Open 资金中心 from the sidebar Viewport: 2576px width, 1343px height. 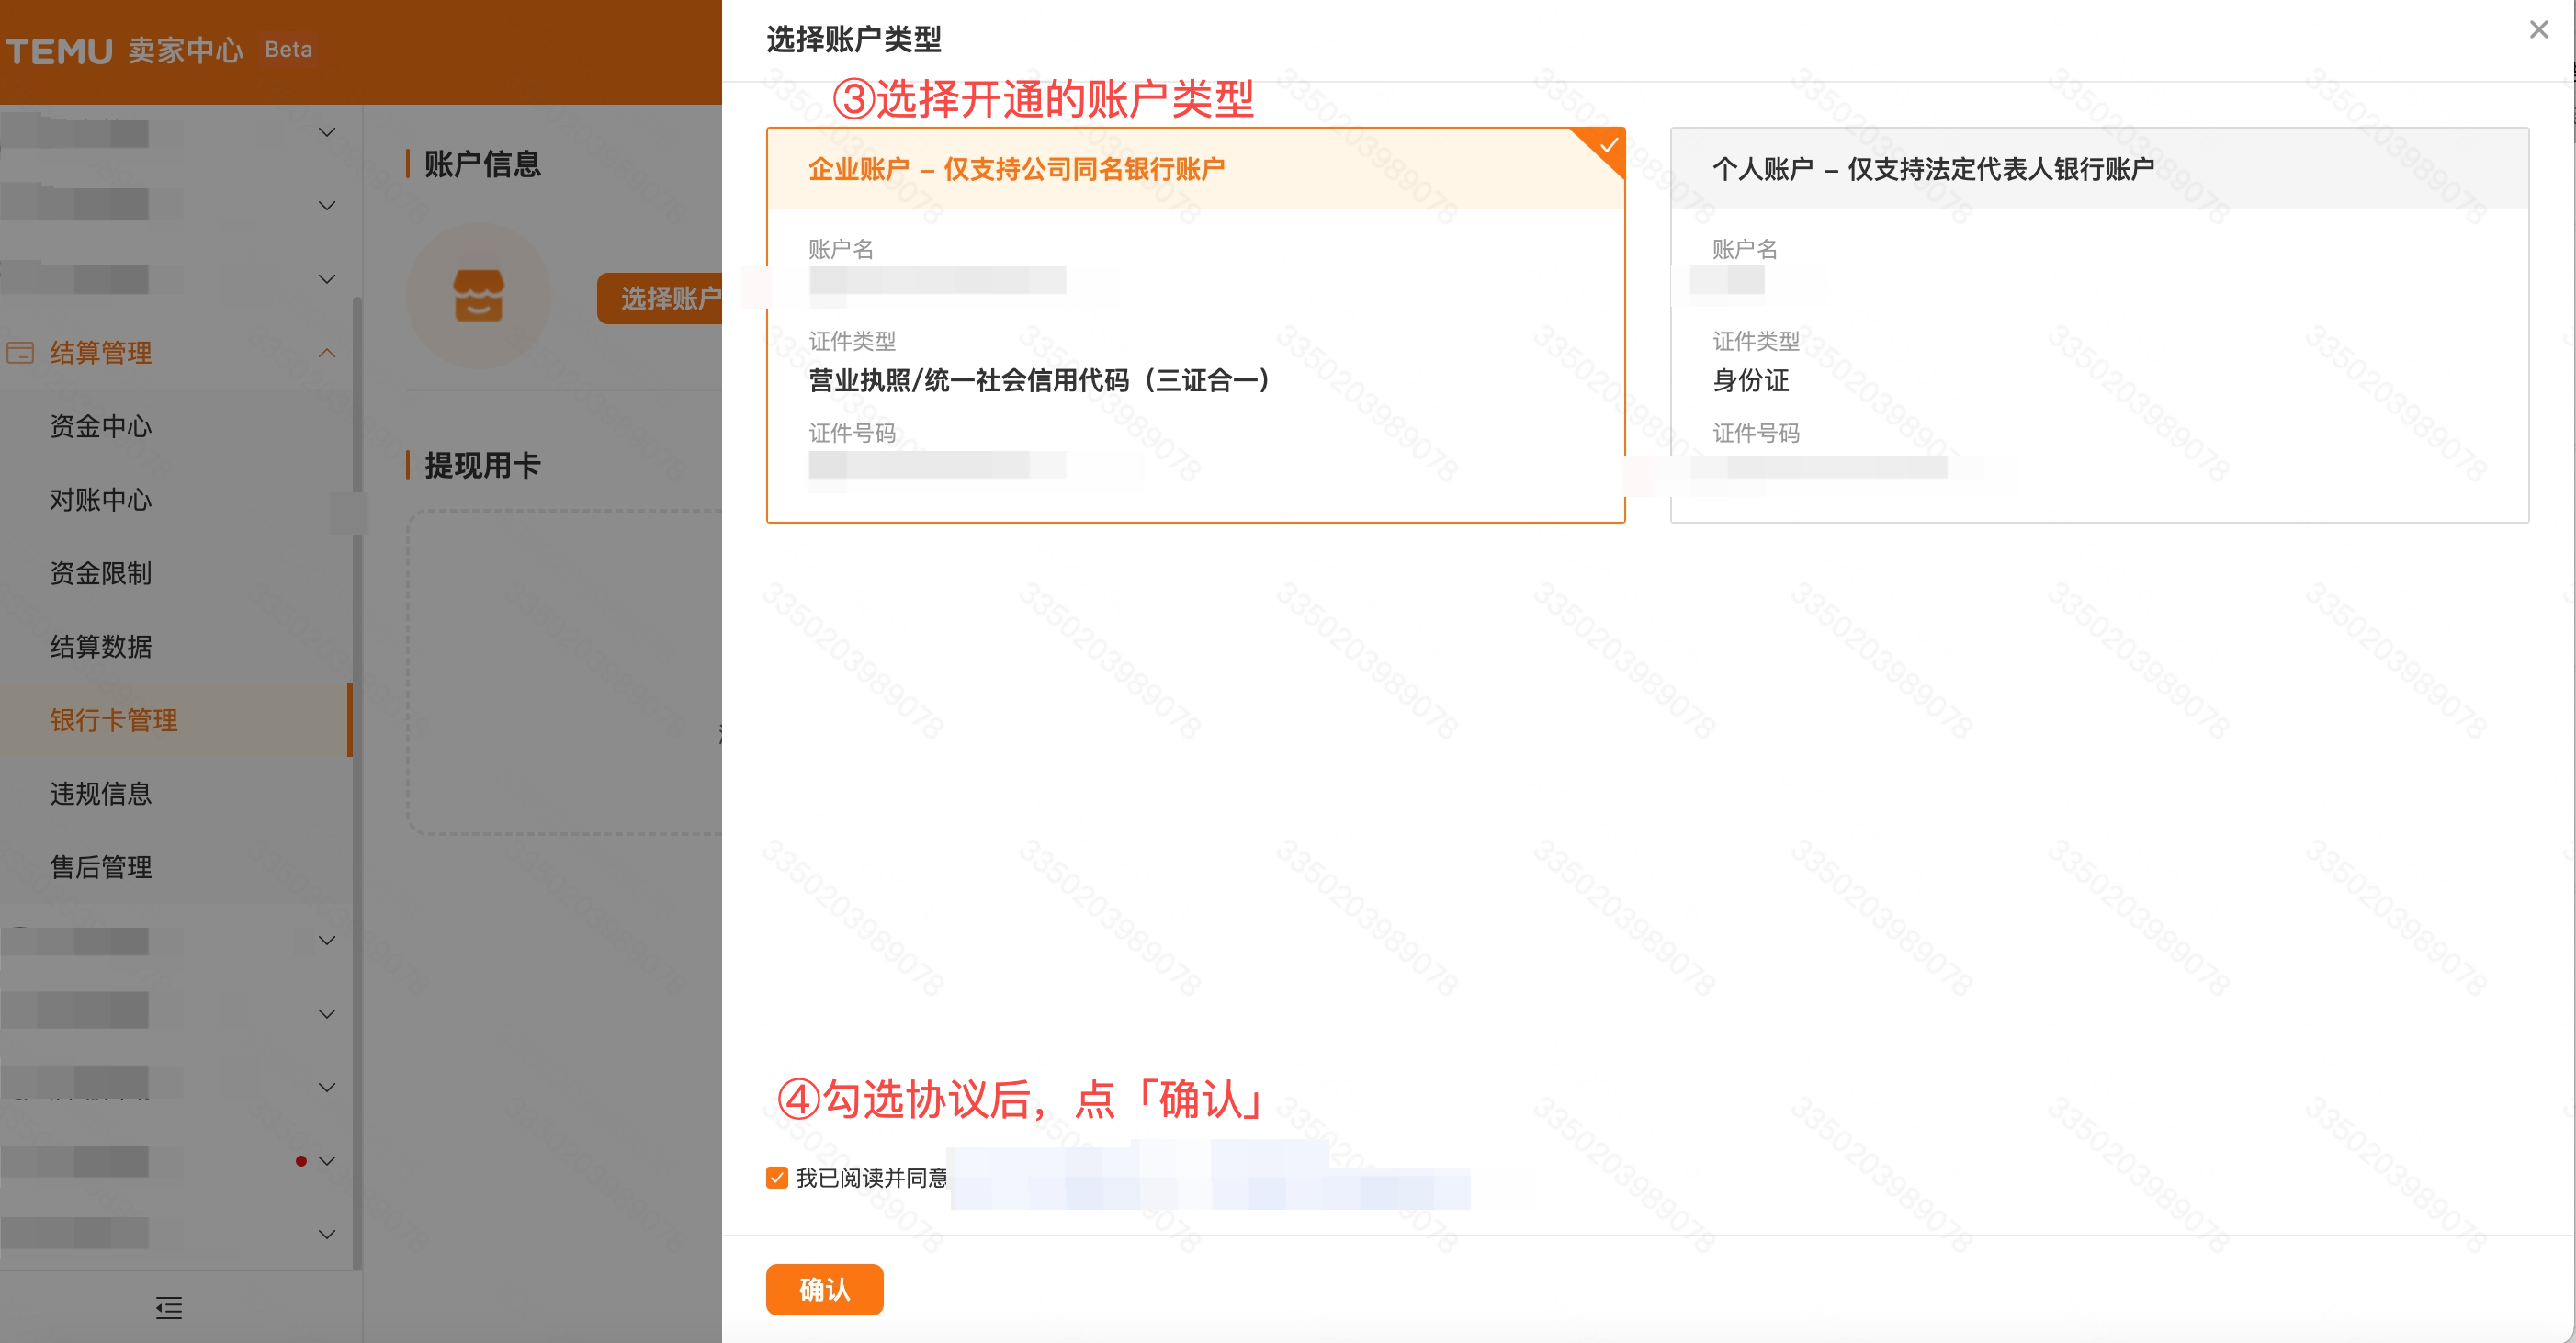pos(100,427)
